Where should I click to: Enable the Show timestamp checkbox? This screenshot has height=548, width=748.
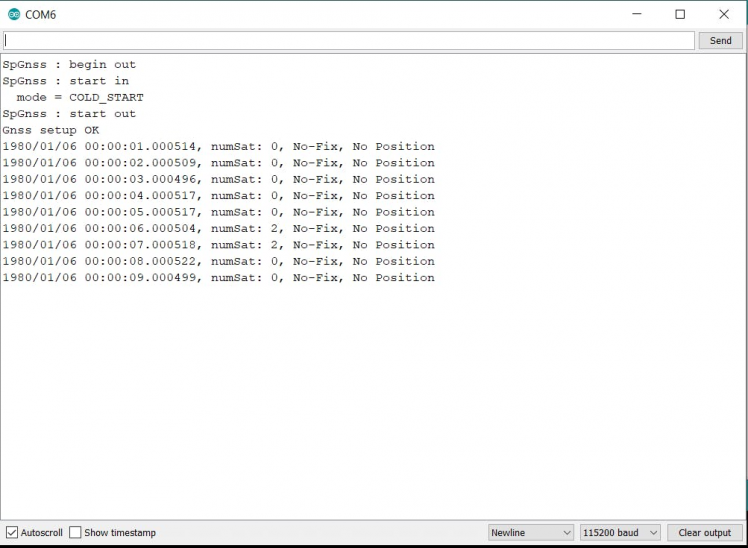(75, 532)
